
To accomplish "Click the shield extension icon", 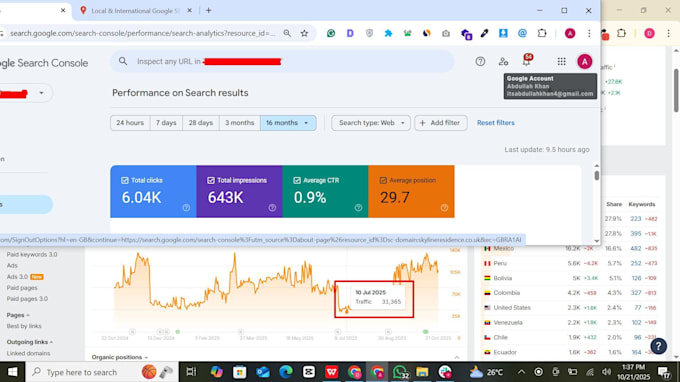I will (369, 33).
